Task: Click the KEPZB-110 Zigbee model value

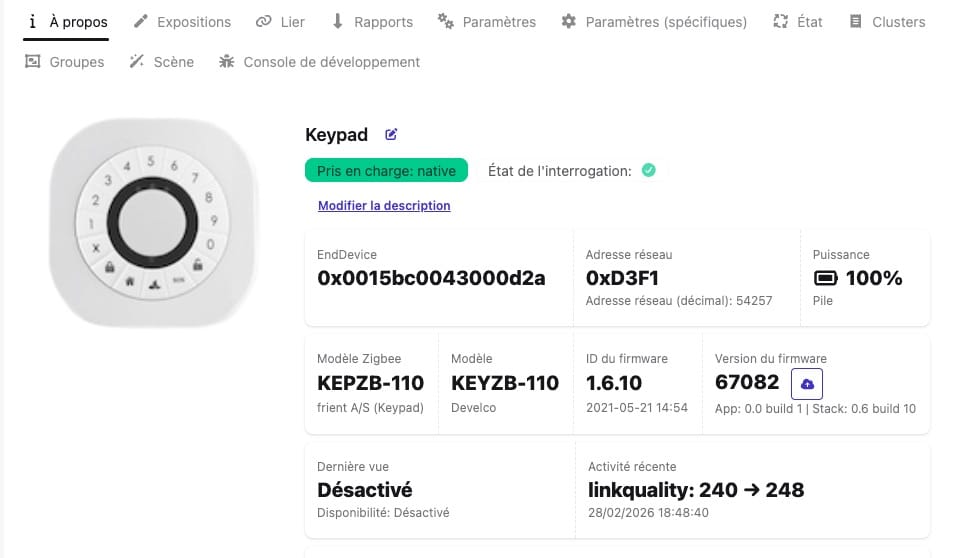Action: [370, 383]
